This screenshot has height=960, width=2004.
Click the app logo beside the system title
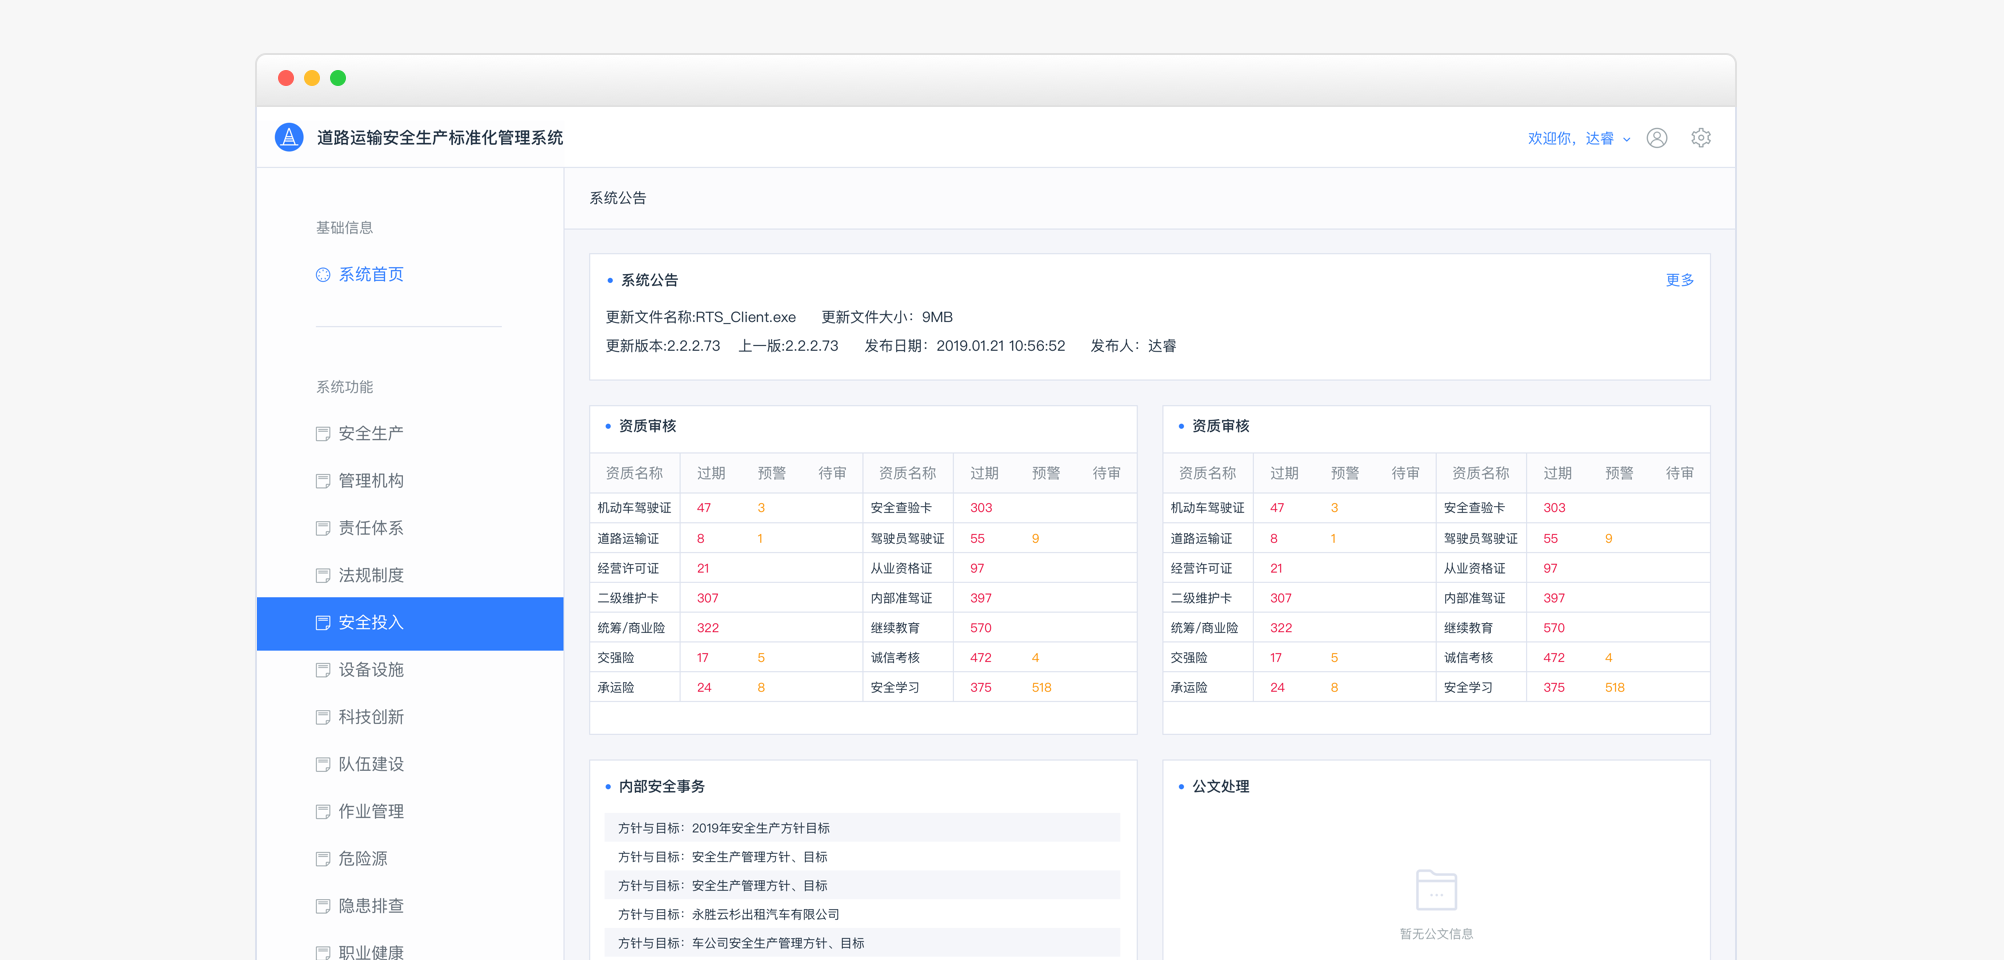click(x=288, y=137)
